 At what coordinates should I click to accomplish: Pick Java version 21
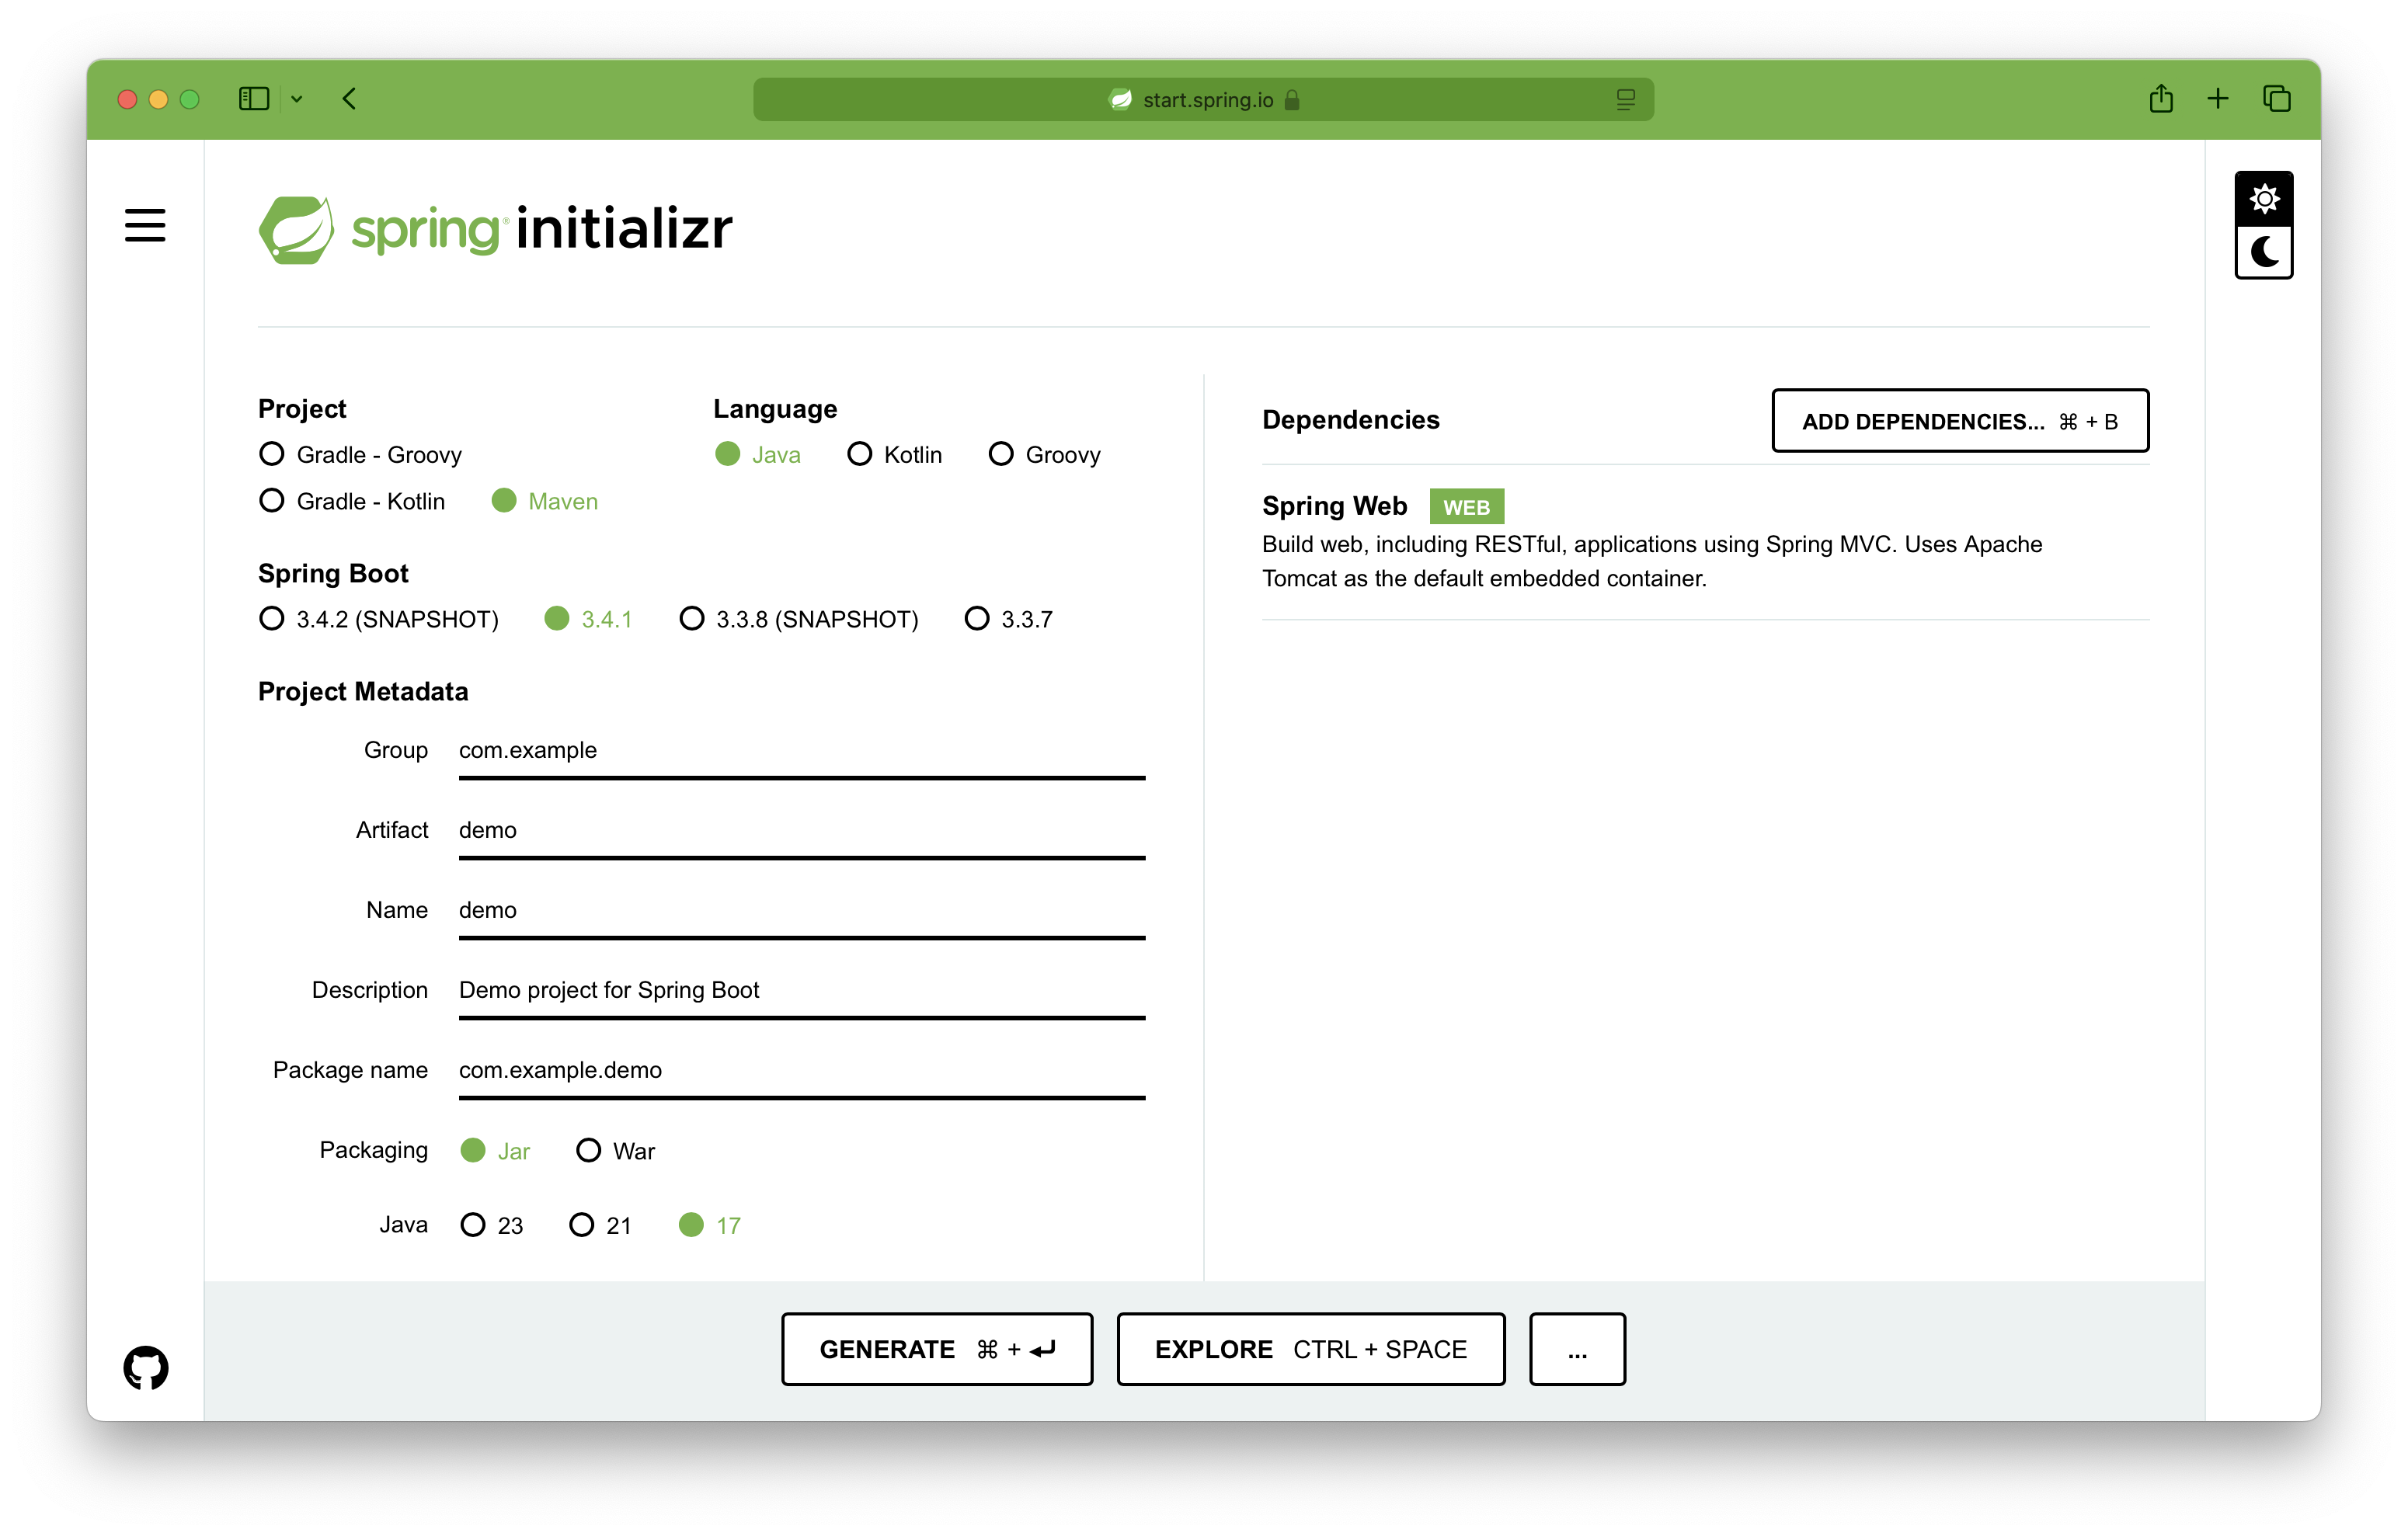click(x=581, y=1225)
